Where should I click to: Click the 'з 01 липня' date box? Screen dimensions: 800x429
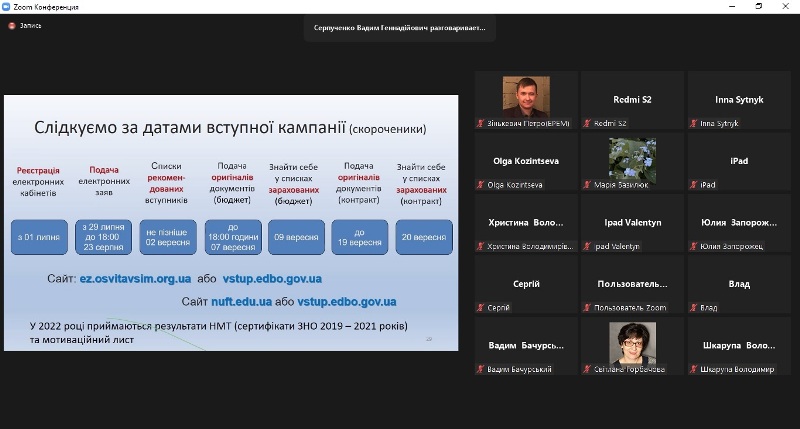pos(39,237)
